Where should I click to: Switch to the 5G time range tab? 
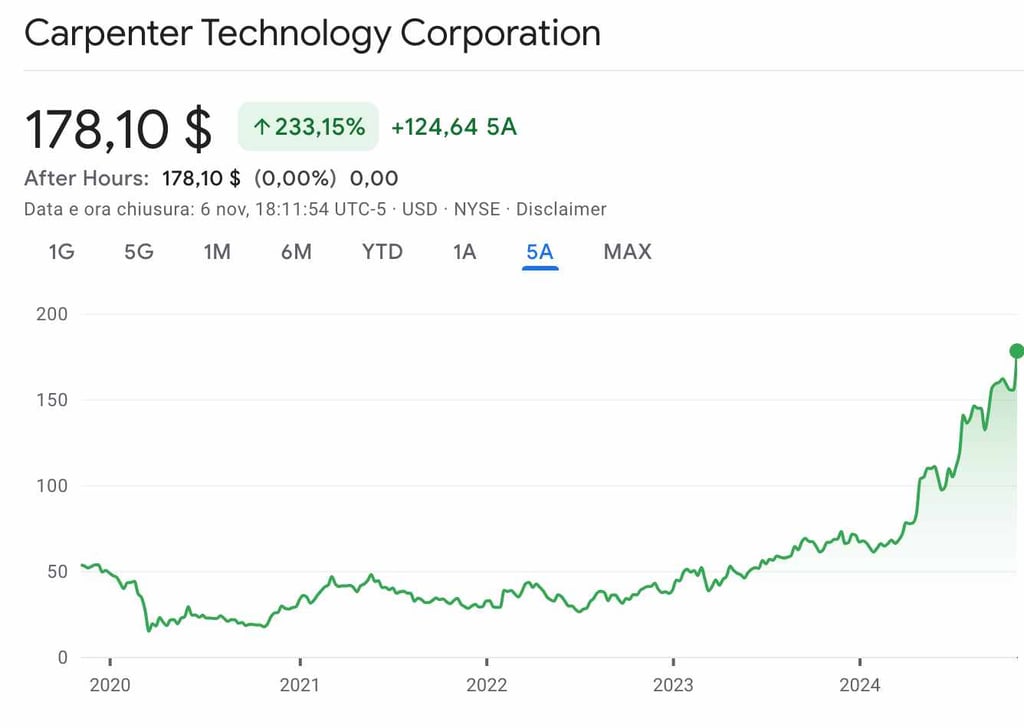(x=138, y=253)
